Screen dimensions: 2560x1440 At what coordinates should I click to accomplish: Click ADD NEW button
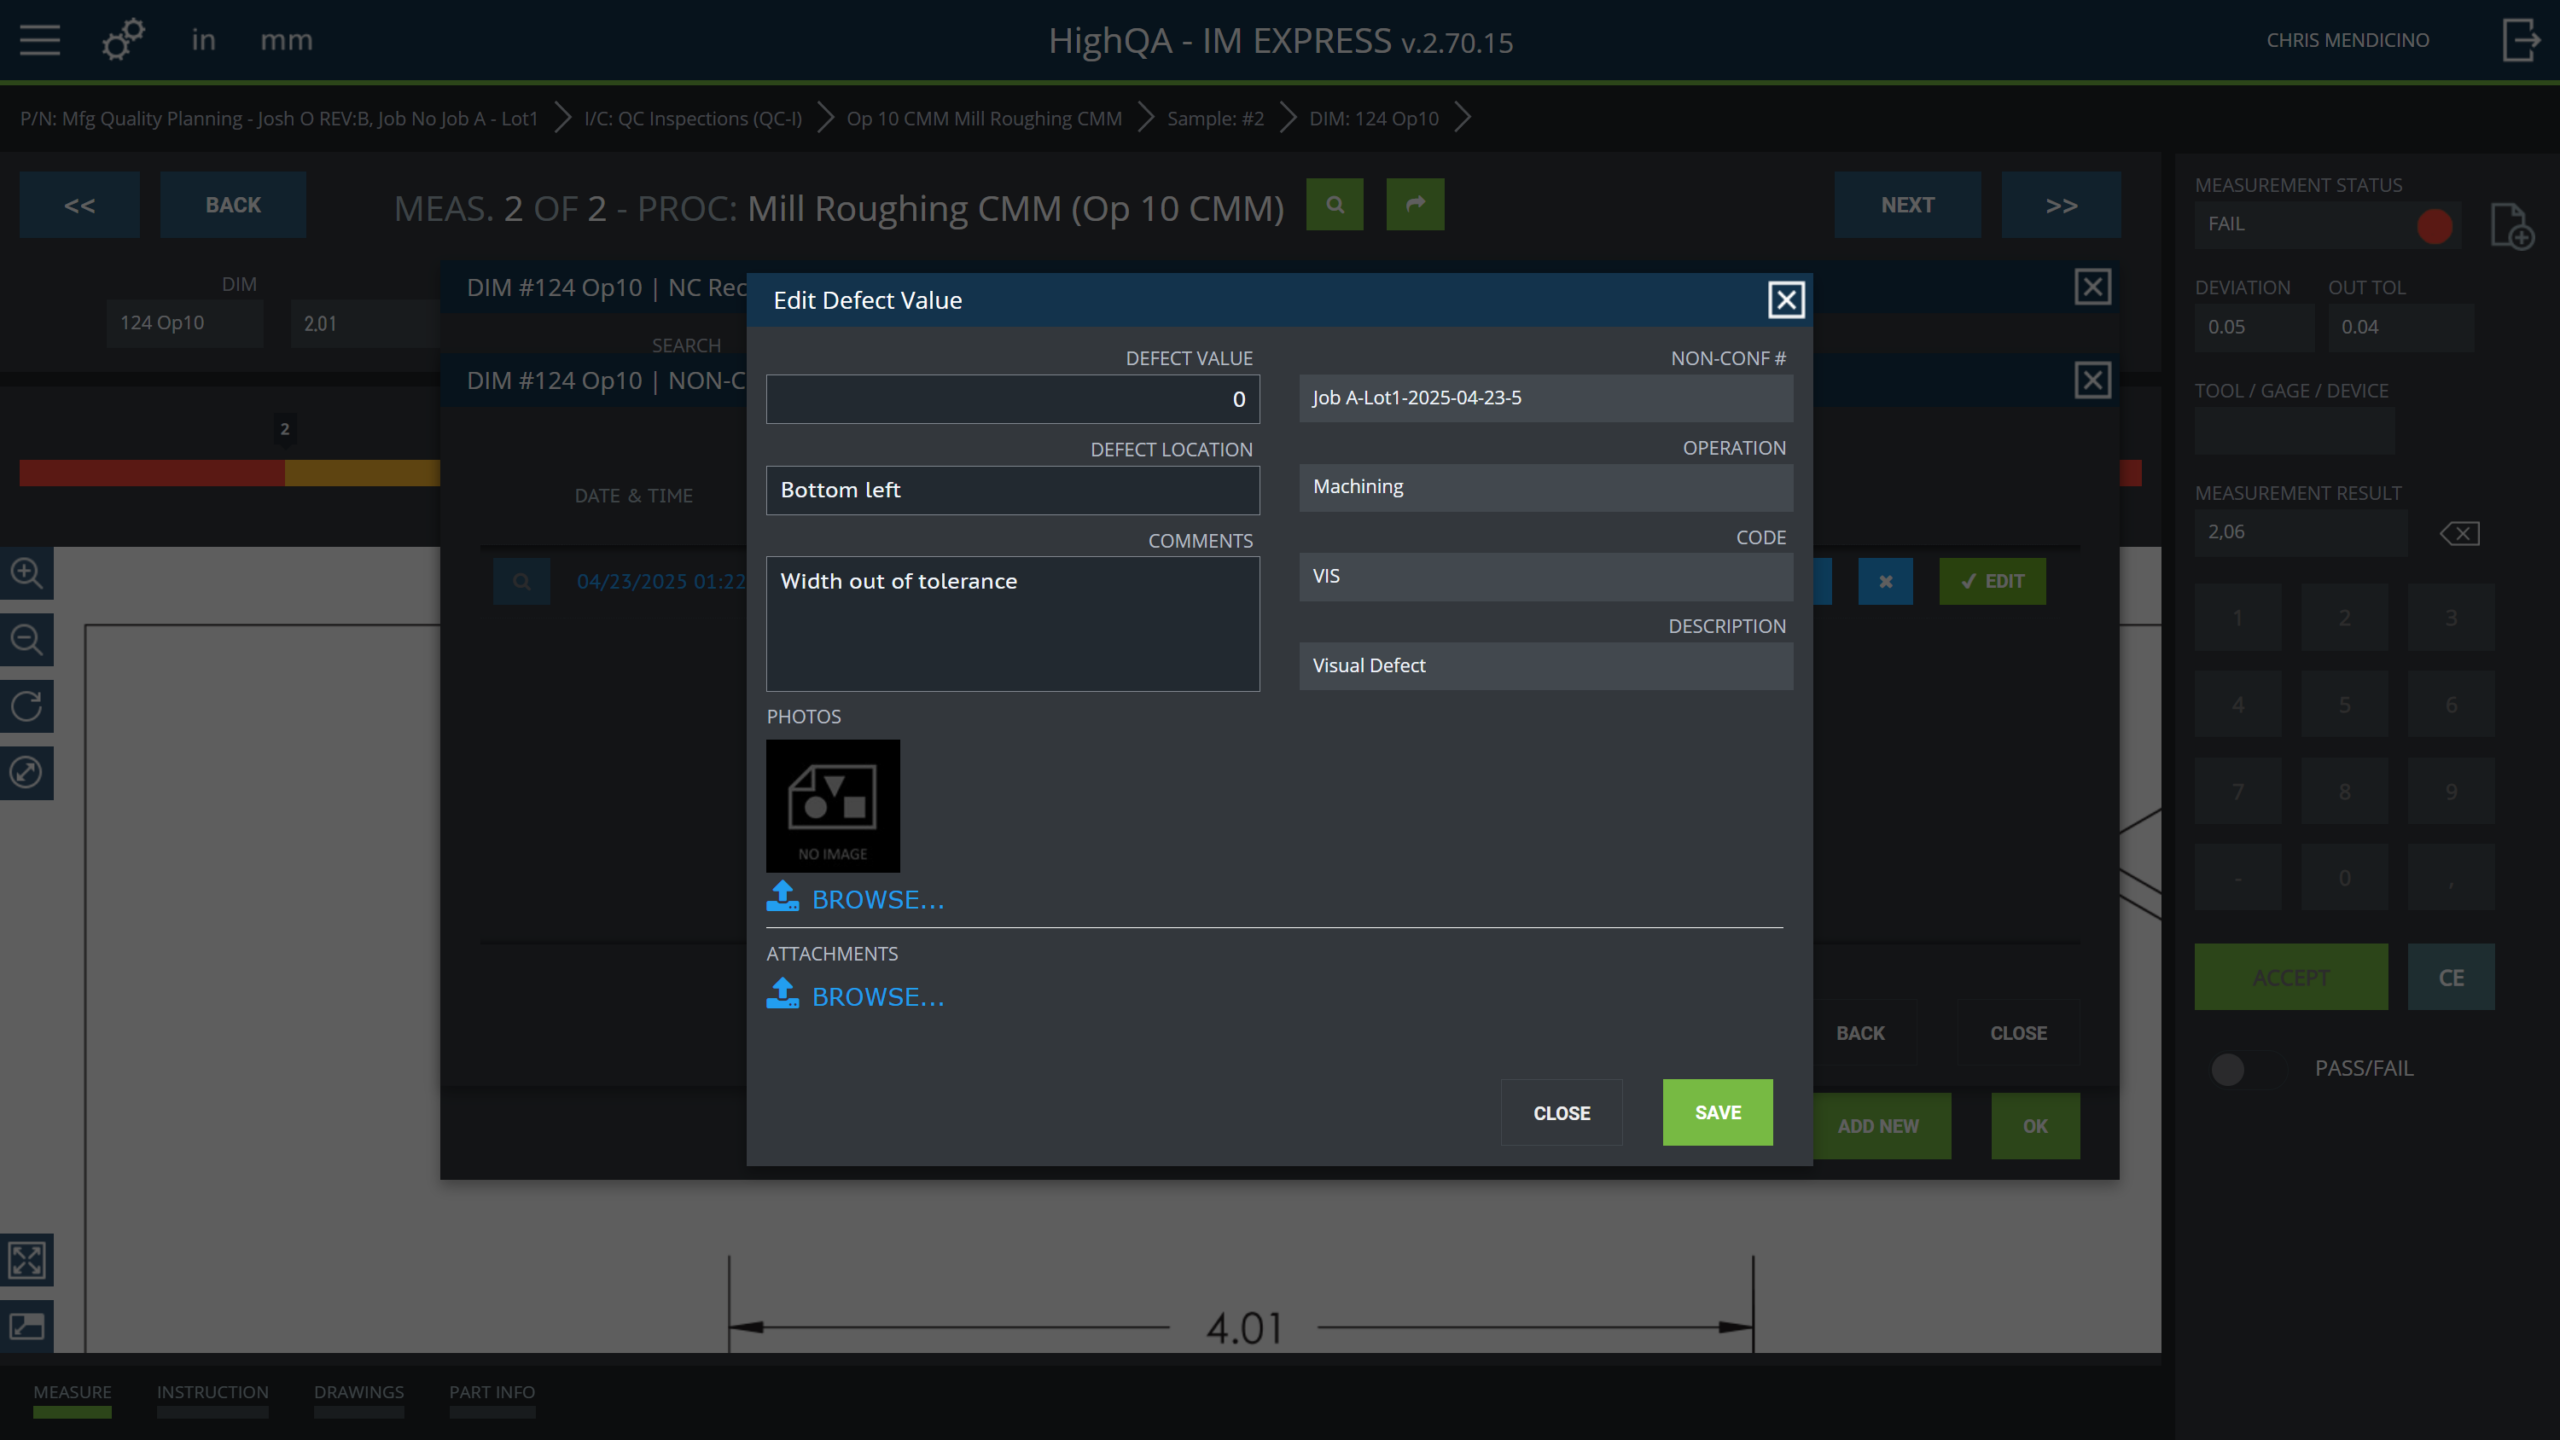point(1880,1126)
